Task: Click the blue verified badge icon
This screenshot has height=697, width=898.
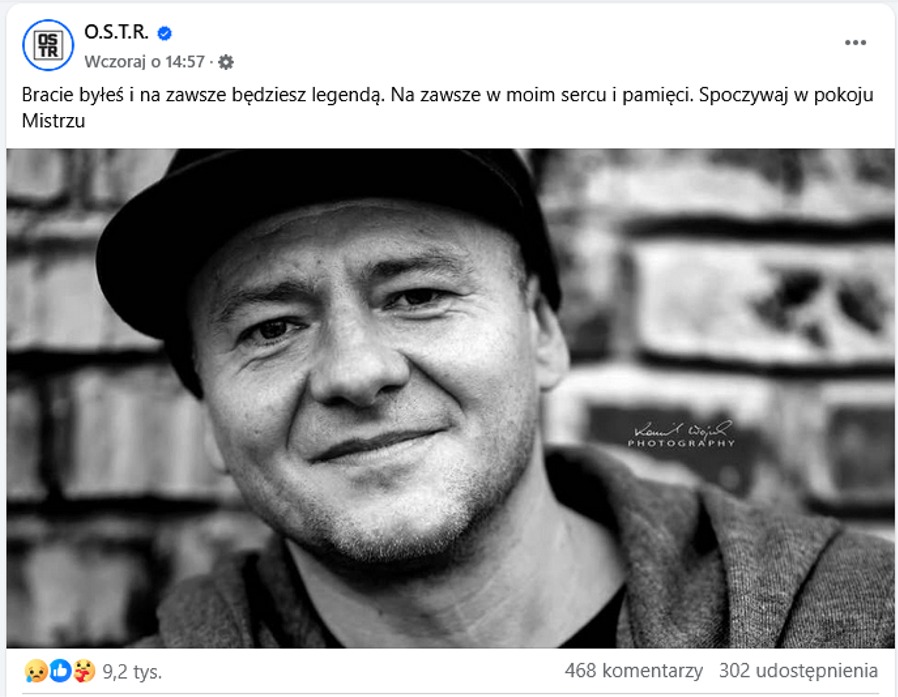Action: coord(164,34)
